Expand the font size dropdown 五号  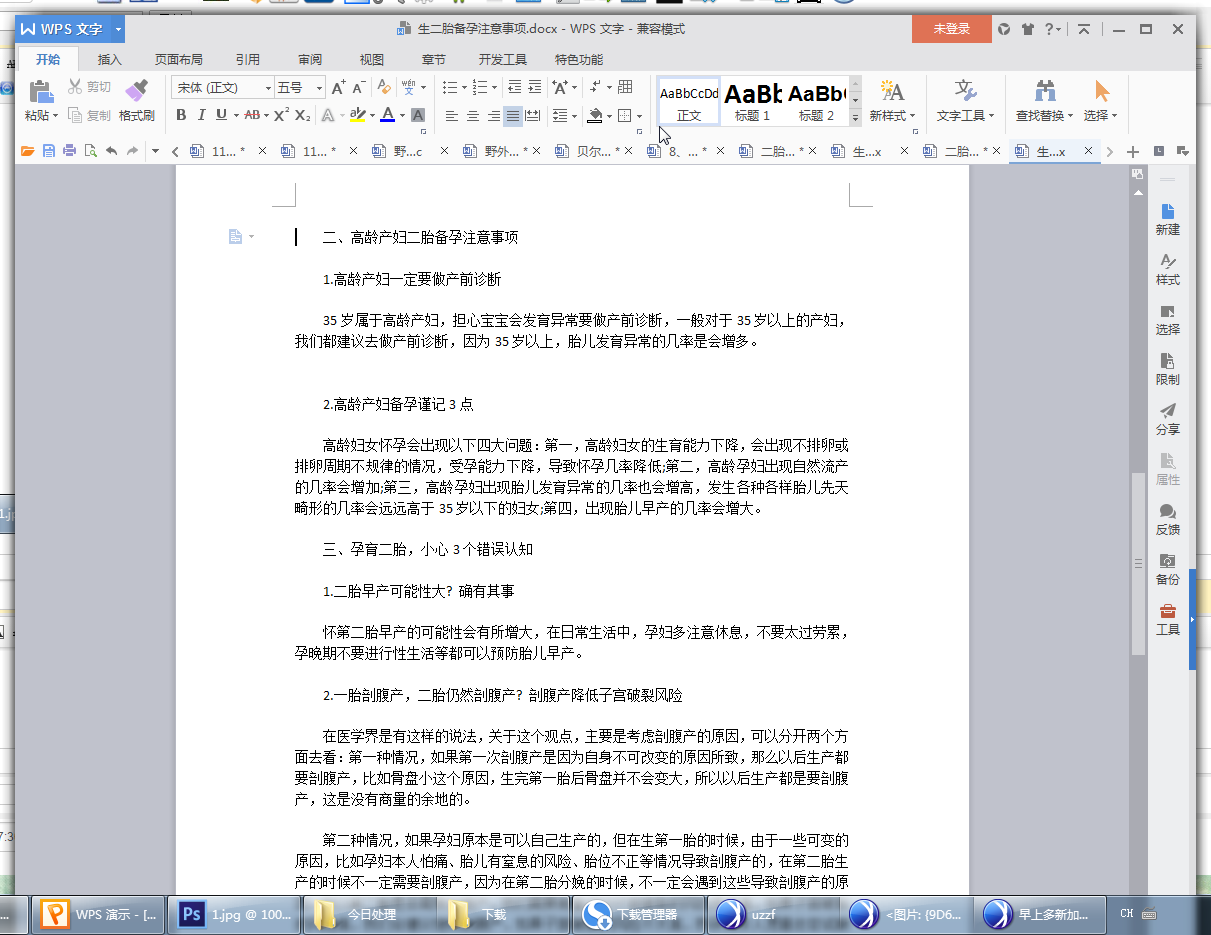tap(319, 88)
